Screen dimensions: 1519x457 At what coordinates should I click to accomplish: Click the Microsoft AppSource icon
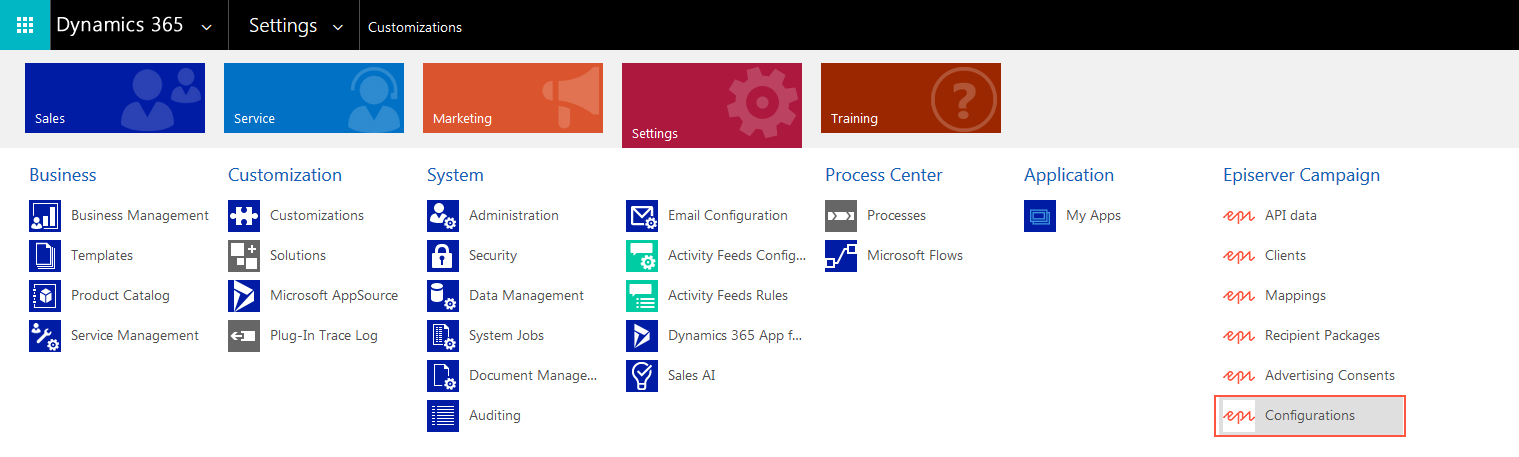click(244, 296)
